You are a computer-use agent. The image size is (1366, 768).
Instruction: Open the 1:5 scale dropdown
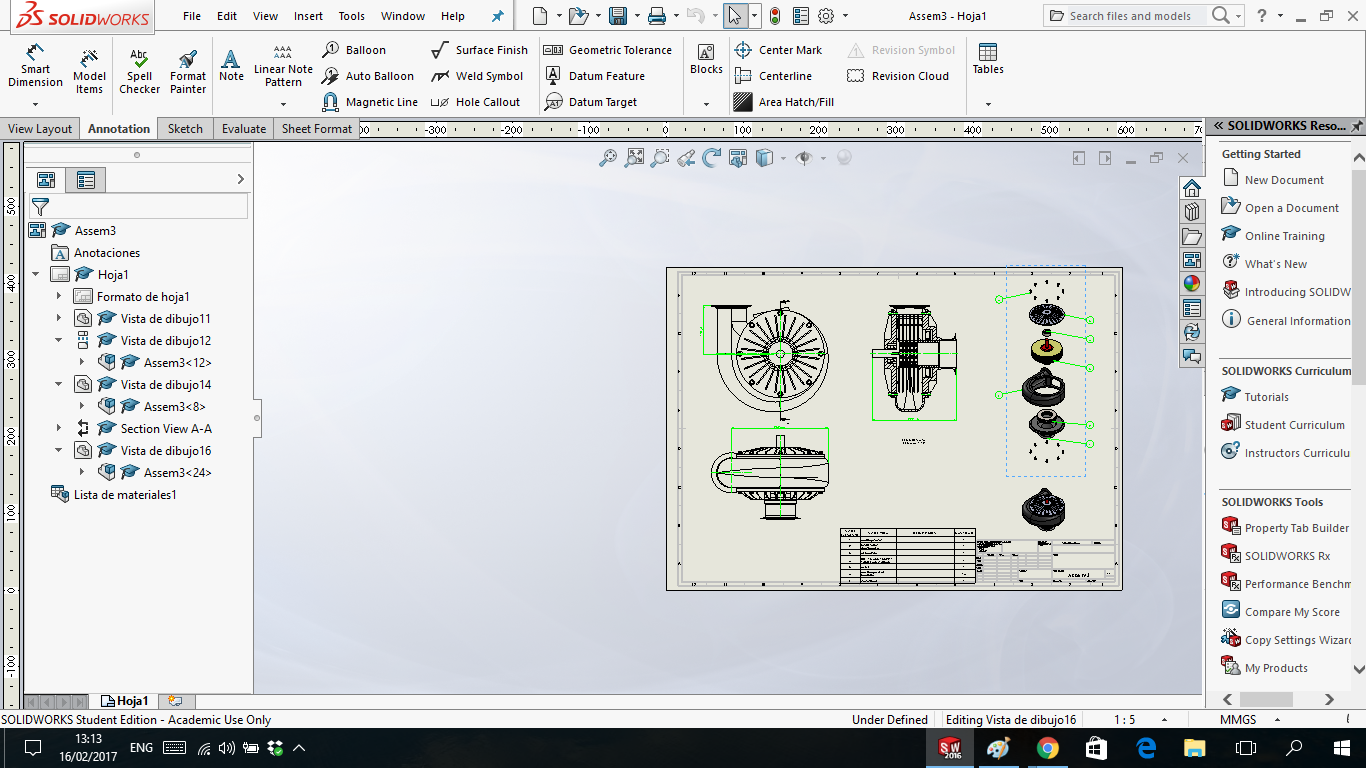tap(1163, 718)
